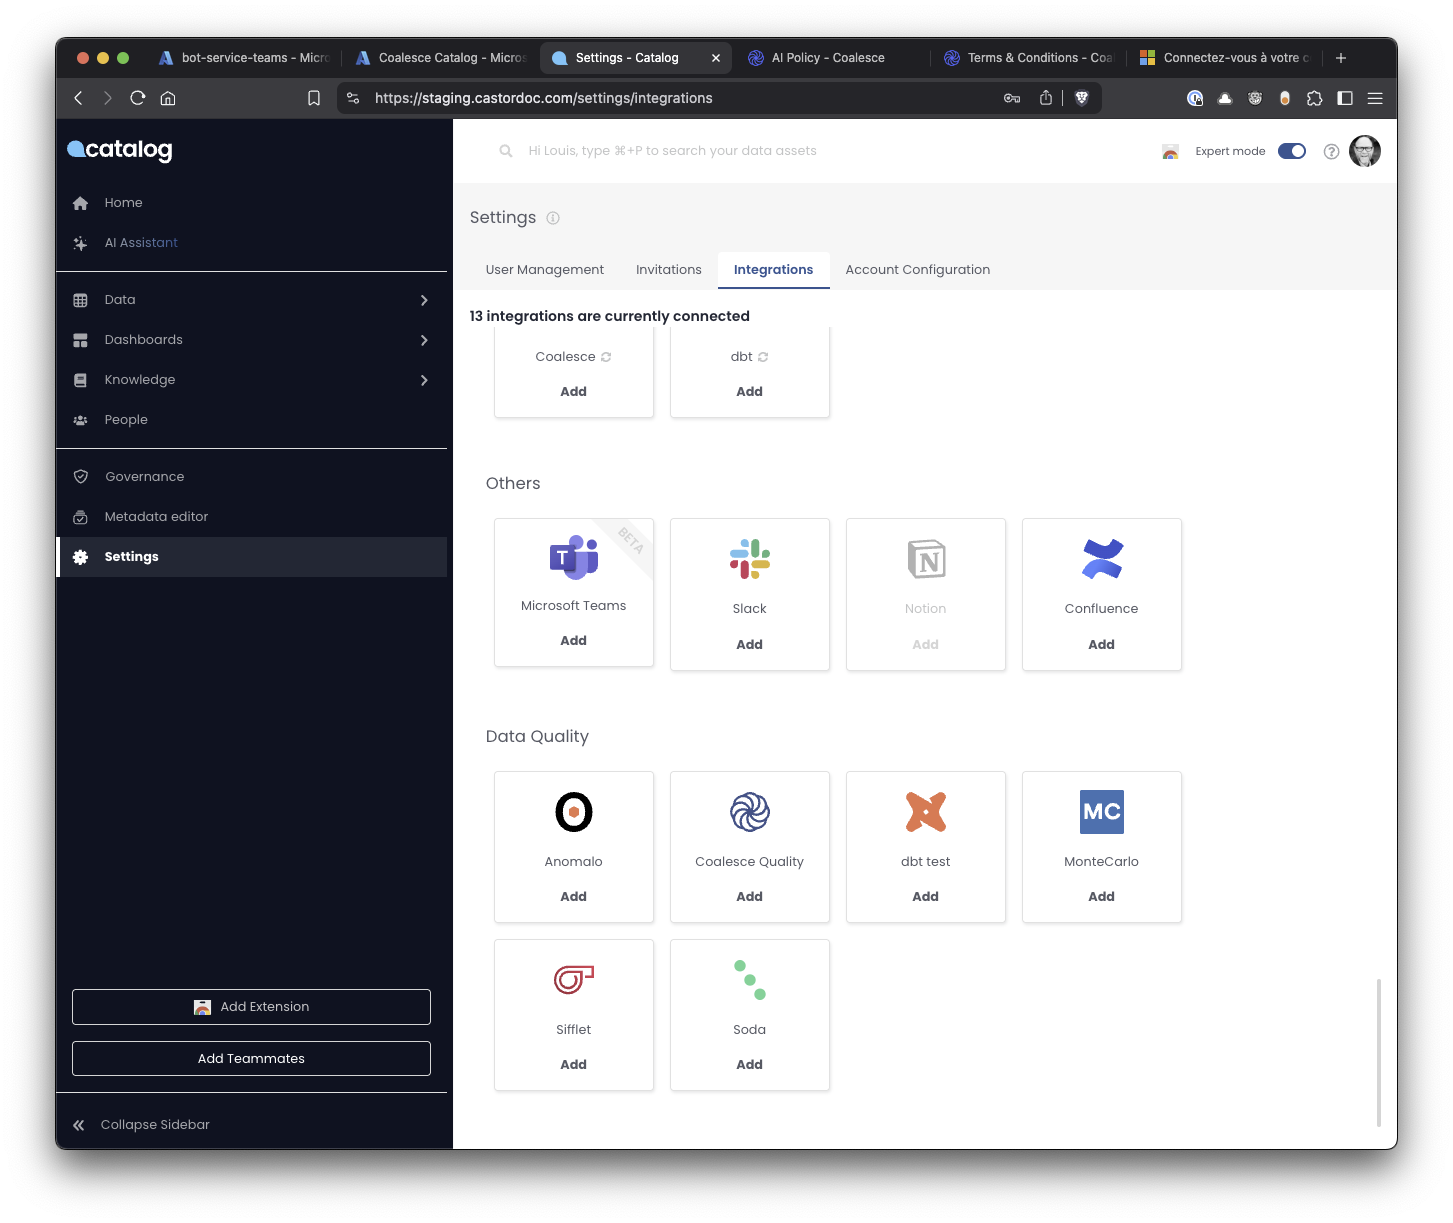This screenshot has width=1453, height=1223.
Task: Switch to the User Management tab
Action: [544, 270]
